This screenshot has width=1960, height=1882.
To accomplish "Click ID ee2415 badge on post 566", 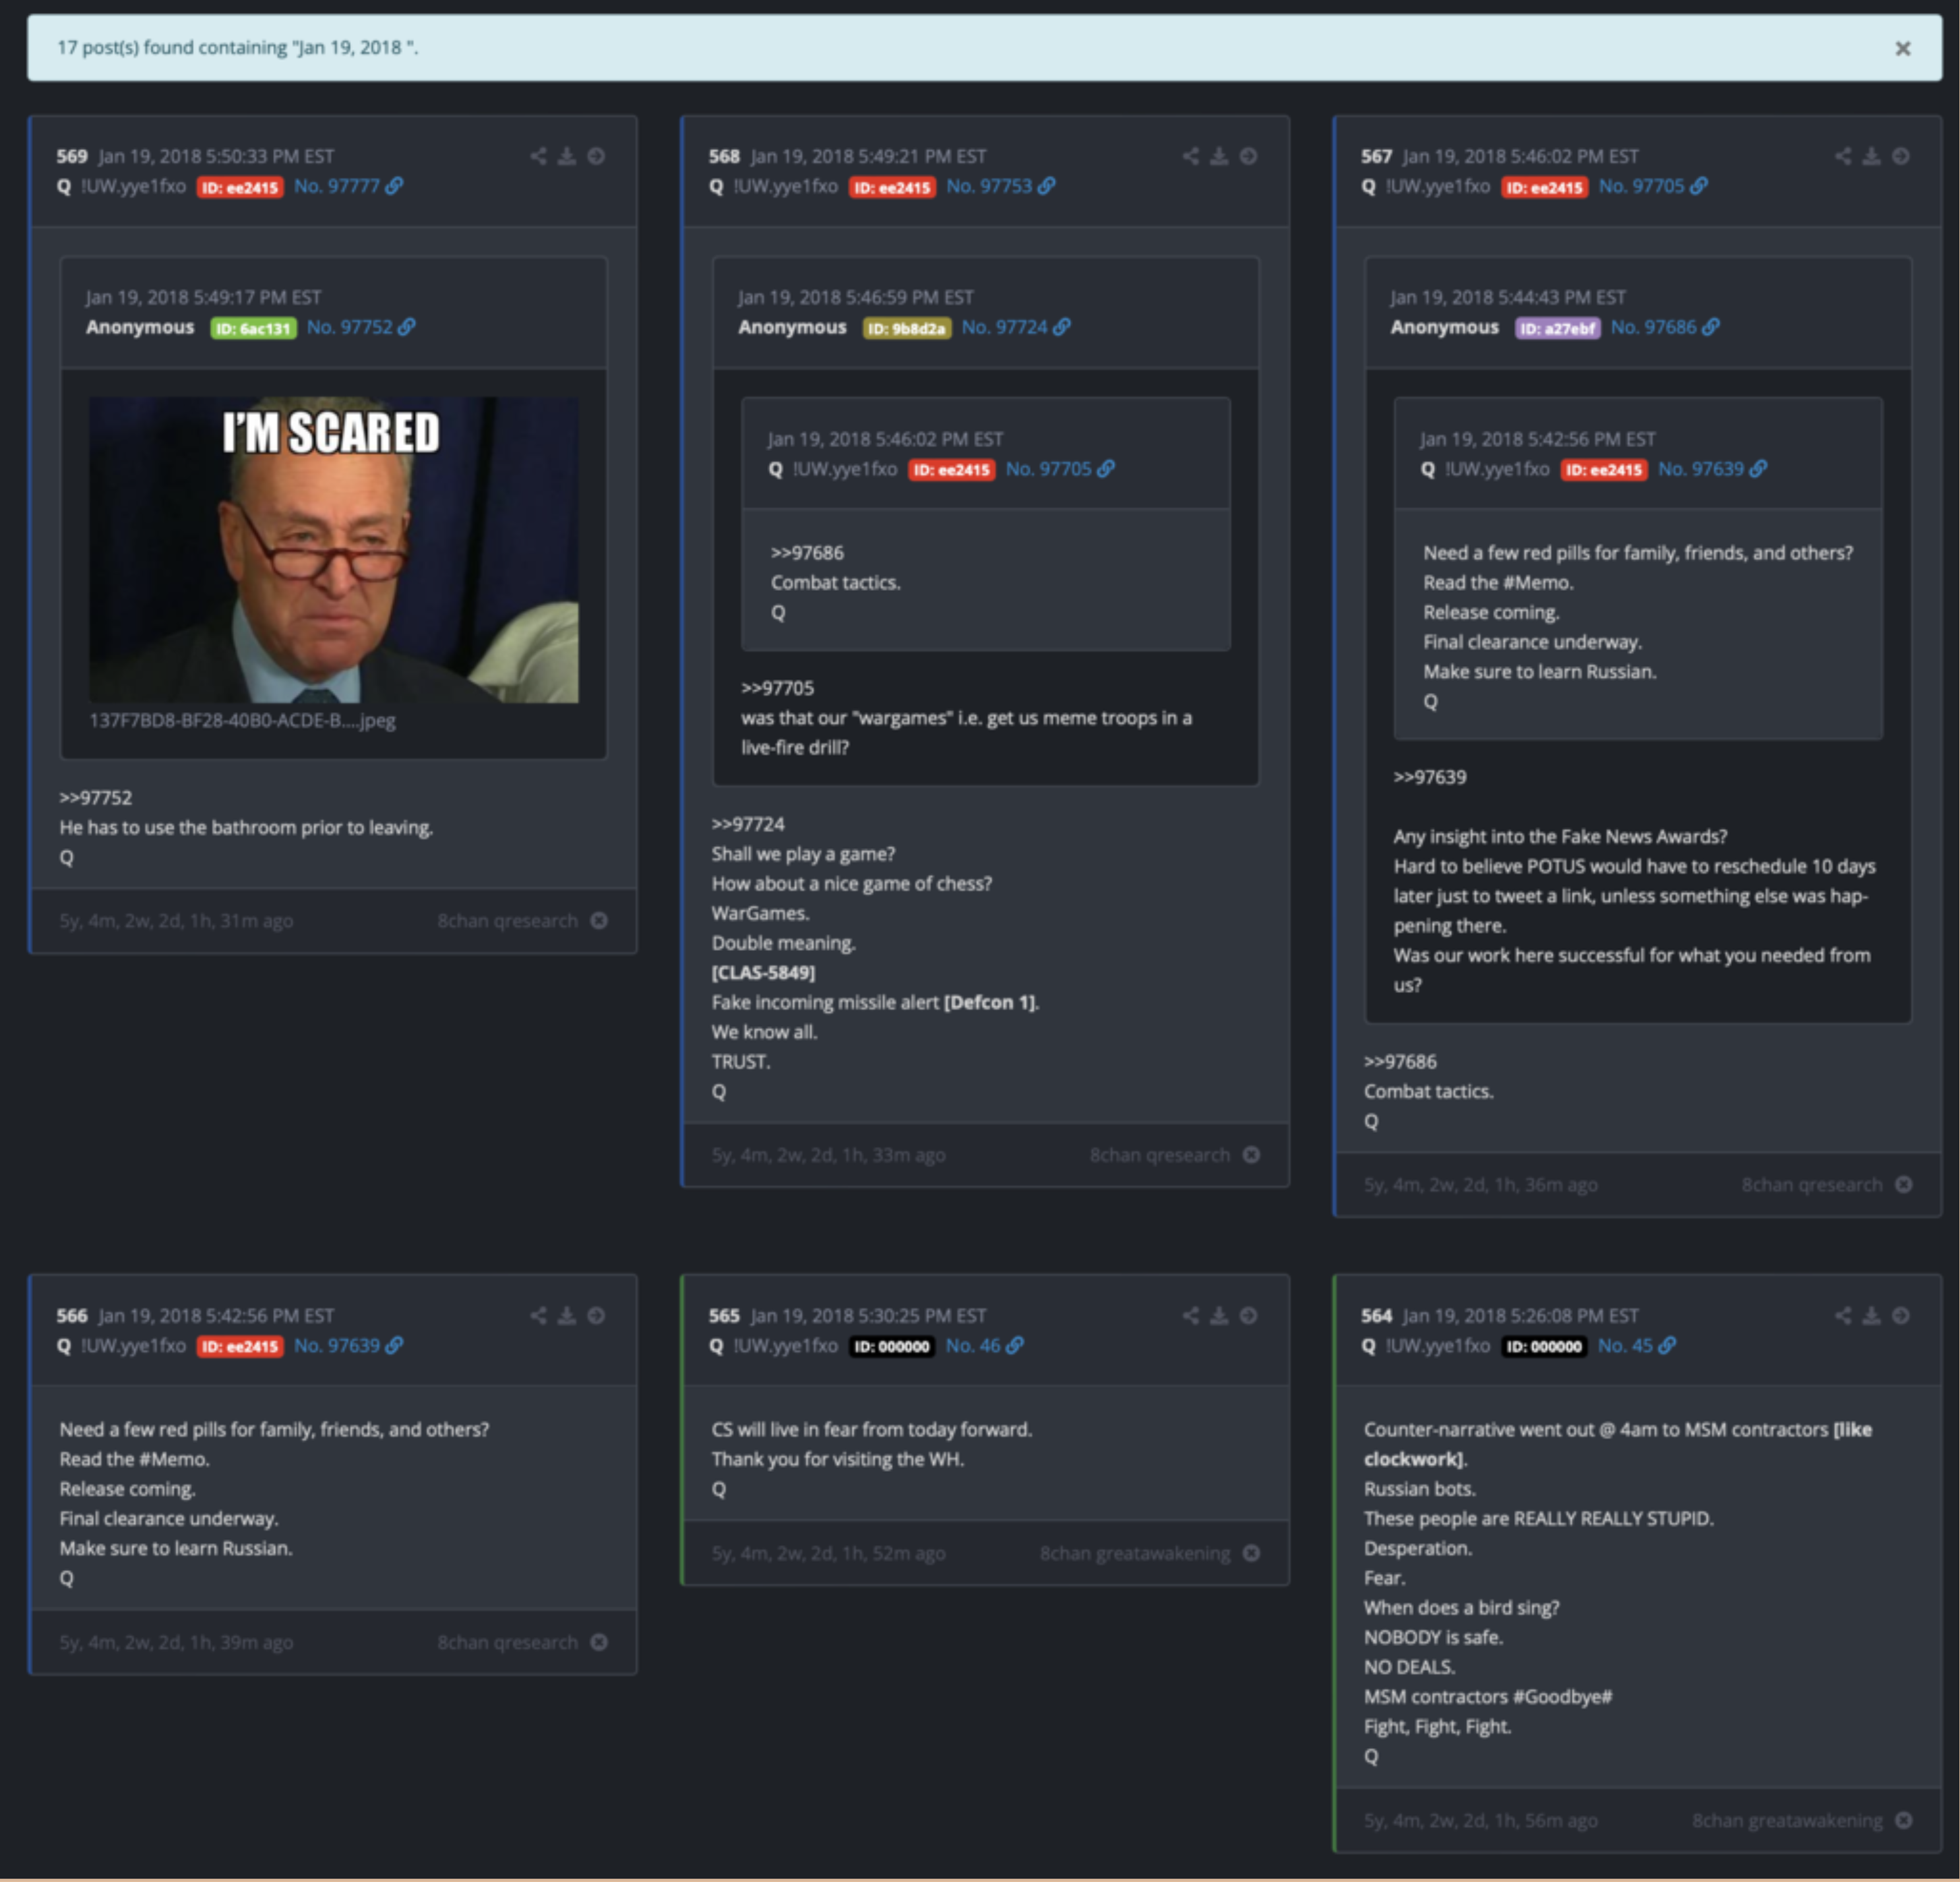I will 240,1346.
